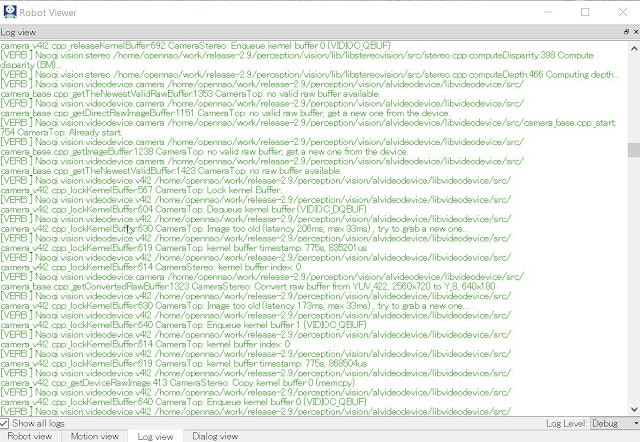The width and height of the screenshot is (640, 442).
Task: Click log line 'Convert raw buffer from YUV422'
Action: pos(248,287)
